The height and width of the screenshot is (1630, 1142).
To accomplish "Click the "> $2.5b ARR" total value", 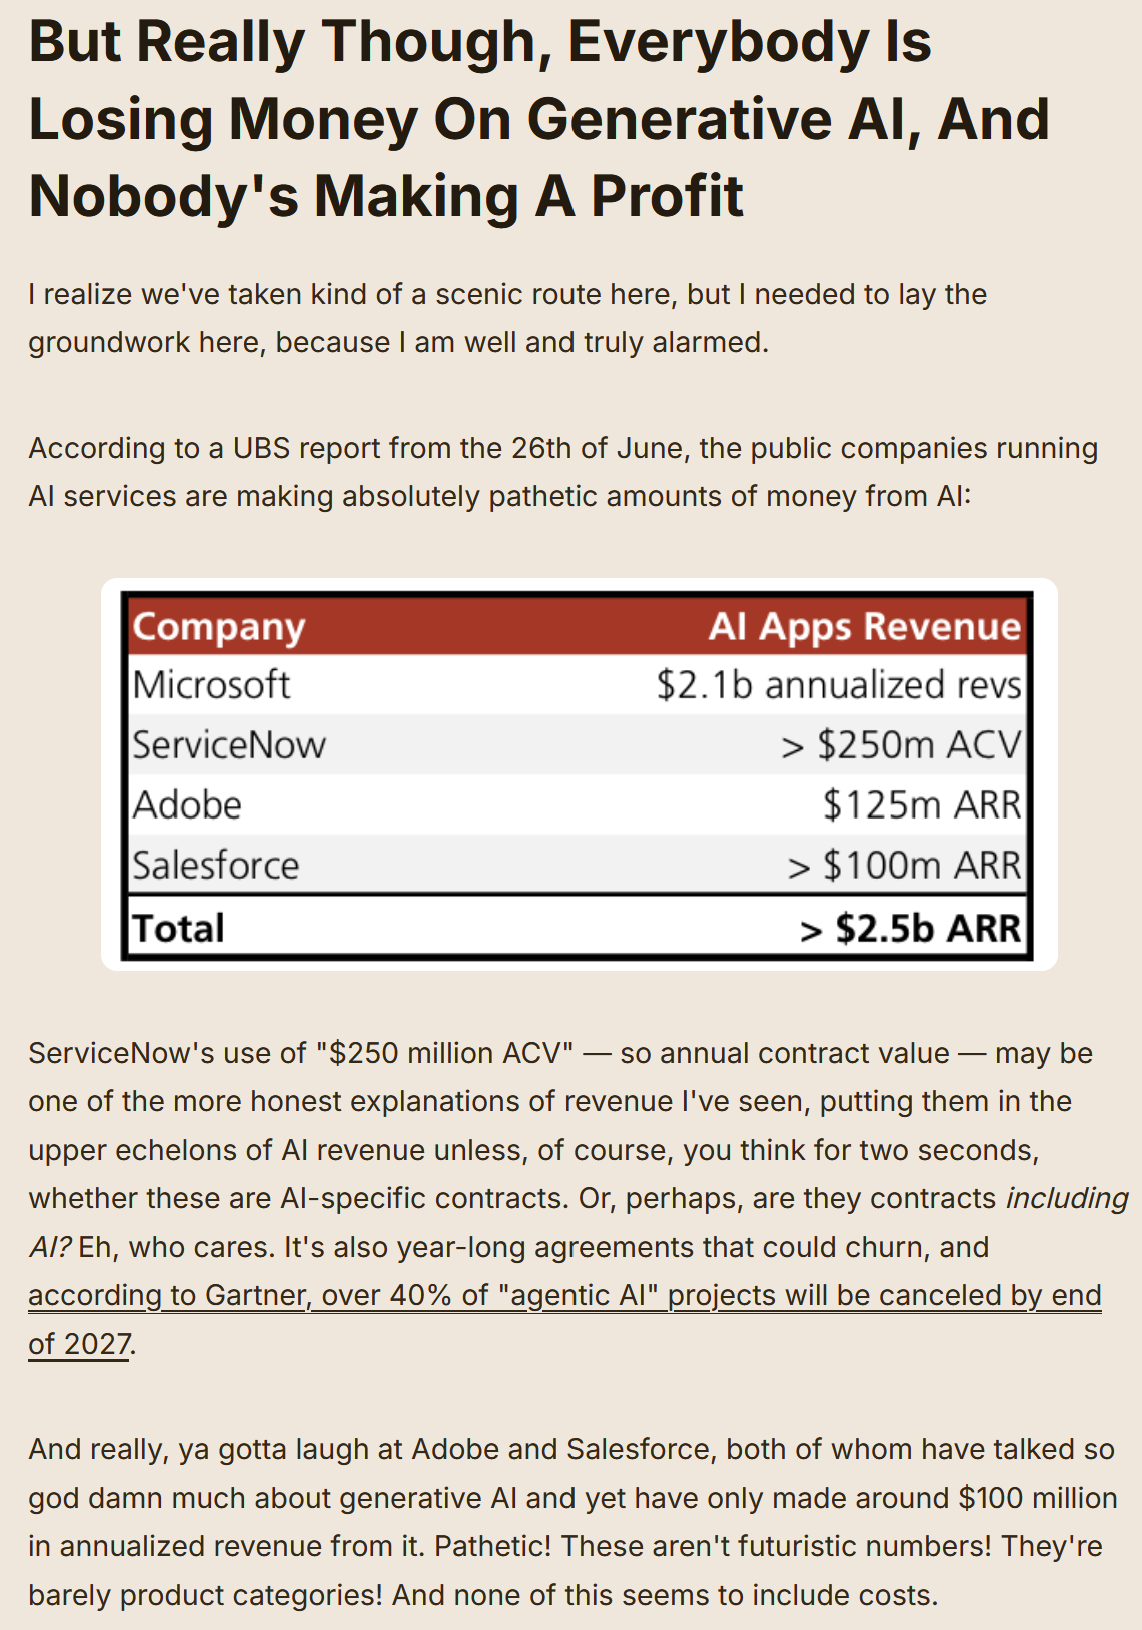I will (909, 928).
